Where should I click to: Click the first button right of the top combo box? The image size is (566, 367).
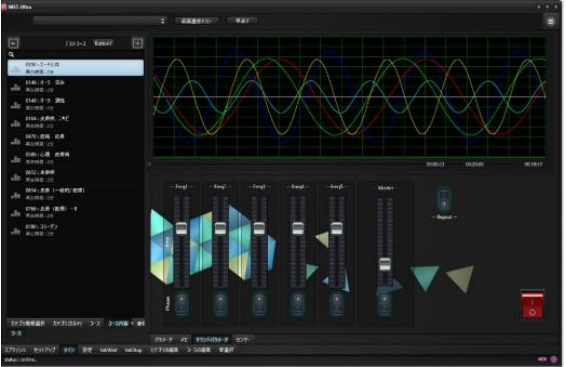(196, 21)
